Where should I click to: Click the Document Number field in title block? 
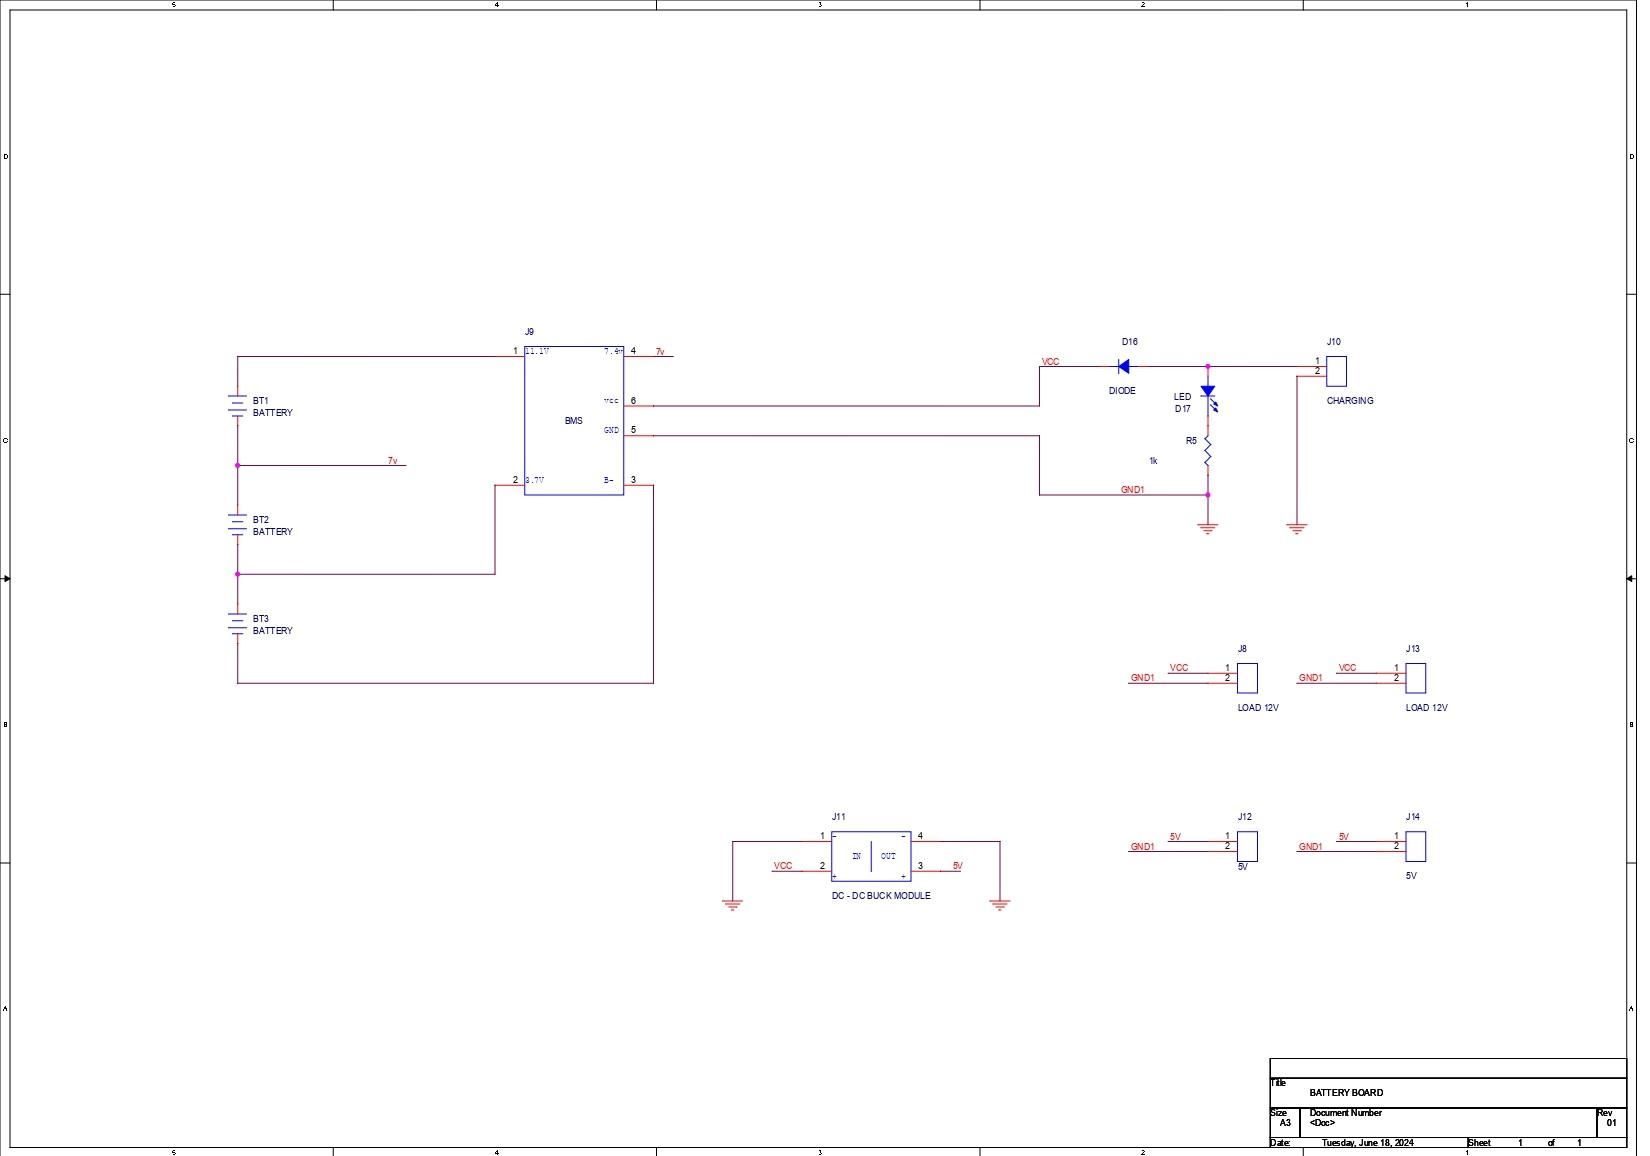pyautogui.click(x=1346, y=1113)
